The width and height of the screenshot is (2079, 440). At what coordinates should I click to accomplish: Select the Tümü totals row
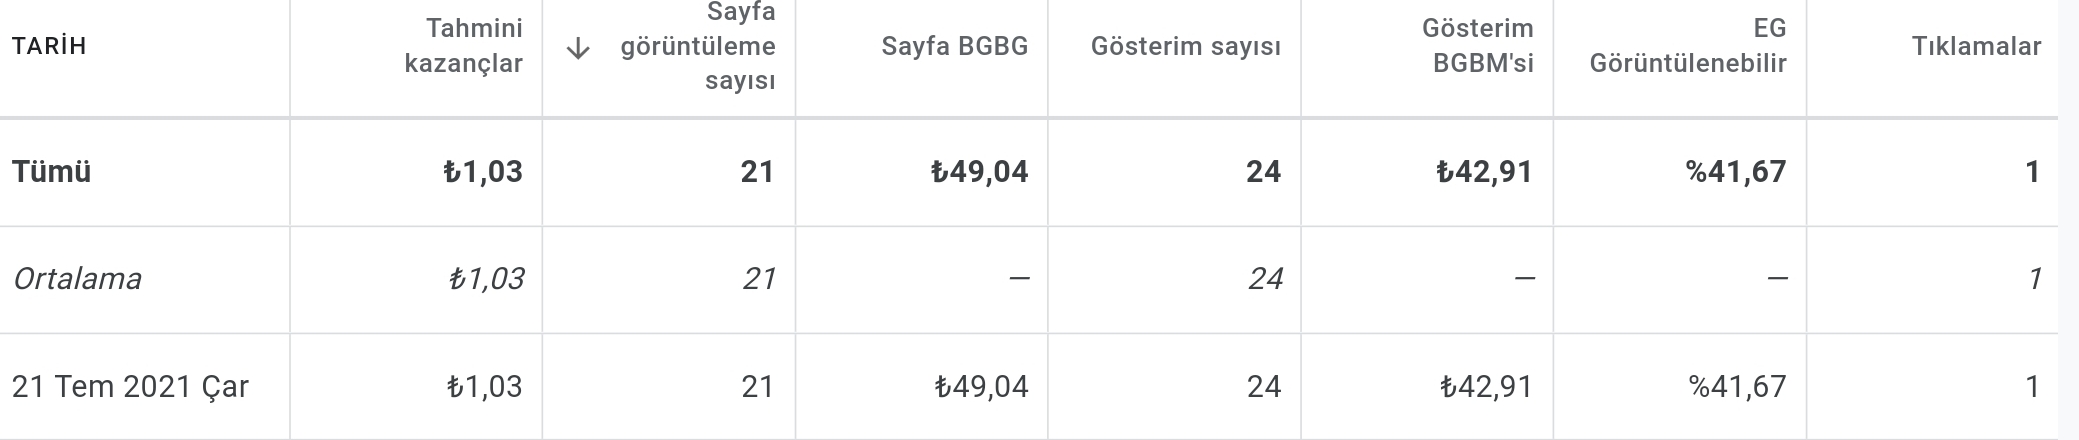[x=1029, y=172]
